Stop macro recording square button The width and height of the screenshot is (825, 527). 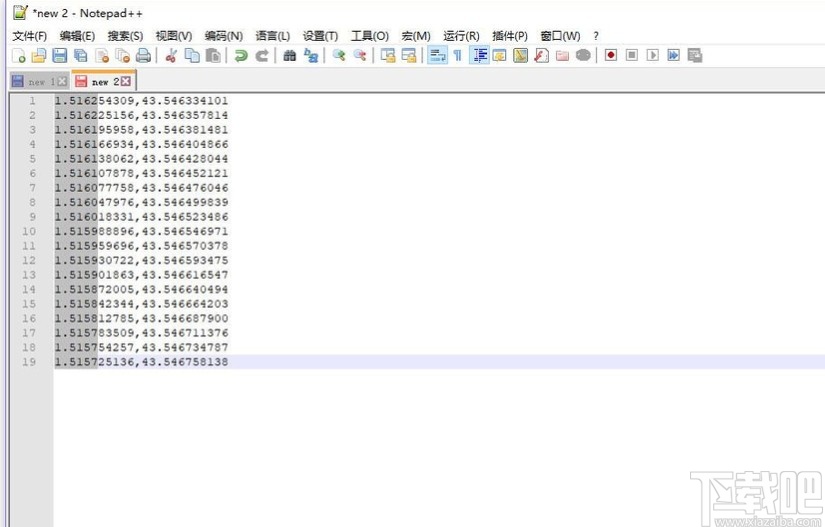(x=632, y=55)
